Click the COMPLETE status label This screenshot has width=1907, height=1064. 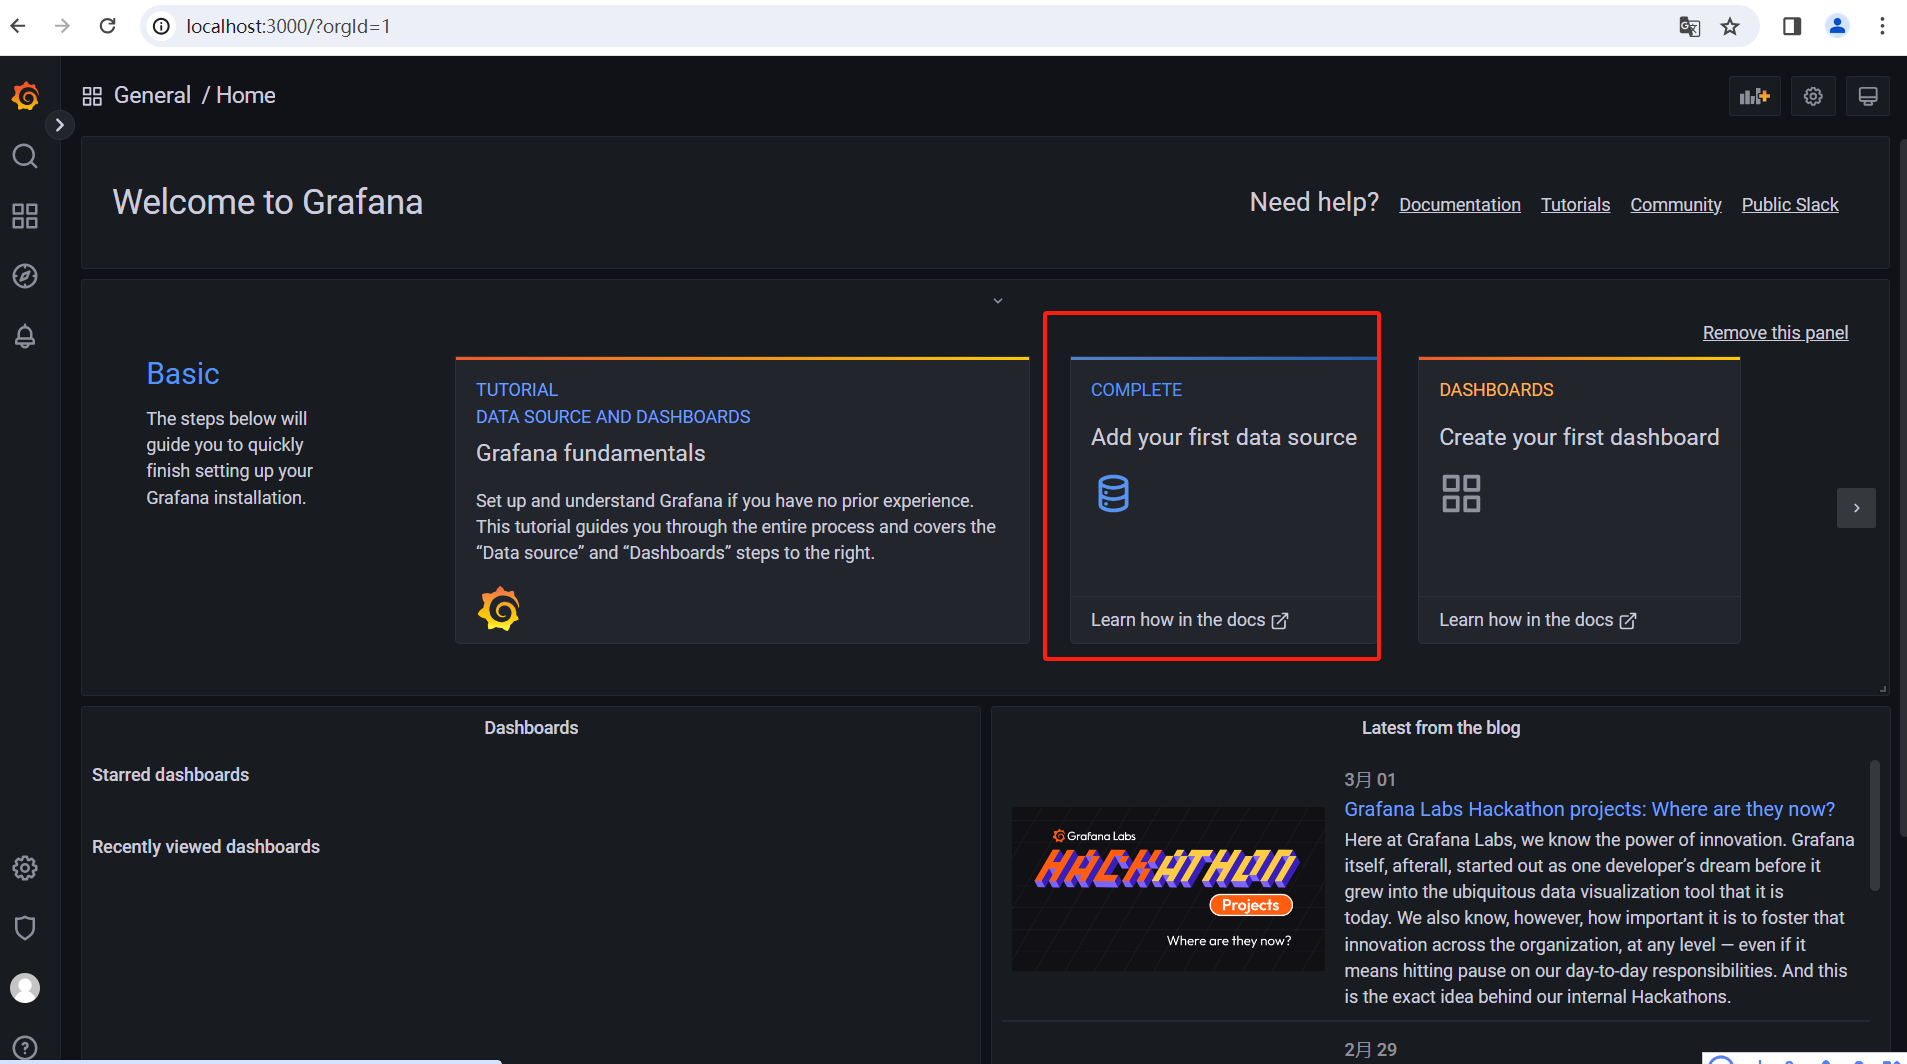[x=1136, y=390]
